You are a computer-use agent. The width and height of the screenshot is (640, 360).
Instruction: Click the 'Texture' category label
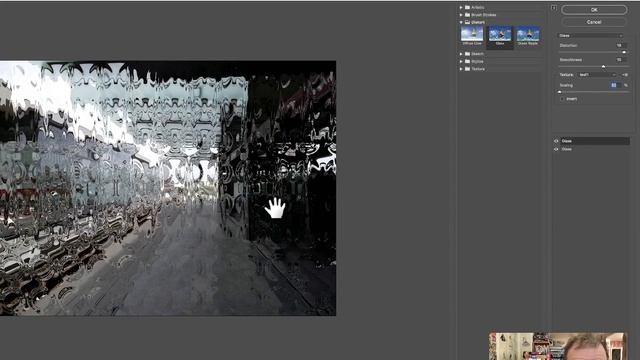478,69
